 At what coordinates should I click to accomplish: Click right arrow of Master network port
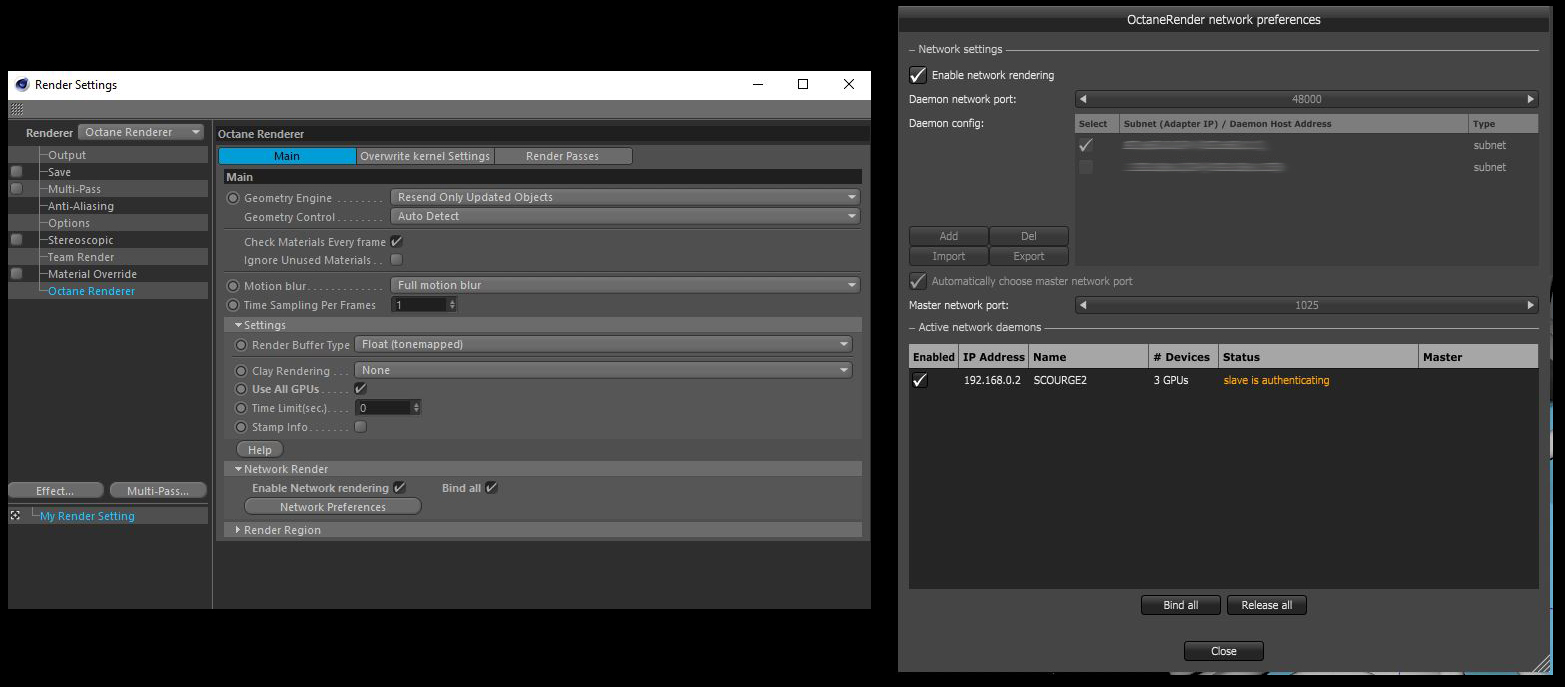point(1531,305)
